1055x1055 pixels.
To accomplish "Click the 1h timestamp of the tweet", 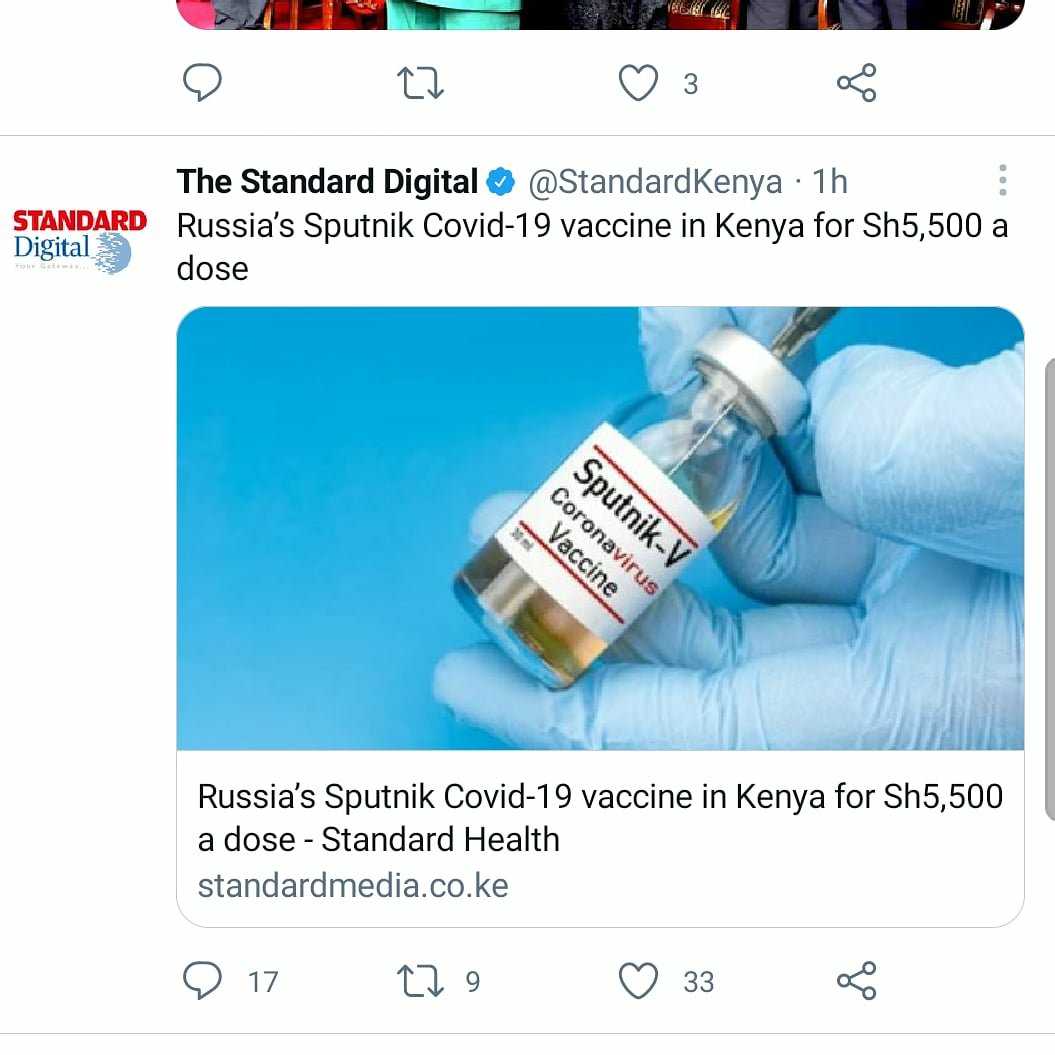I will 830,182.
